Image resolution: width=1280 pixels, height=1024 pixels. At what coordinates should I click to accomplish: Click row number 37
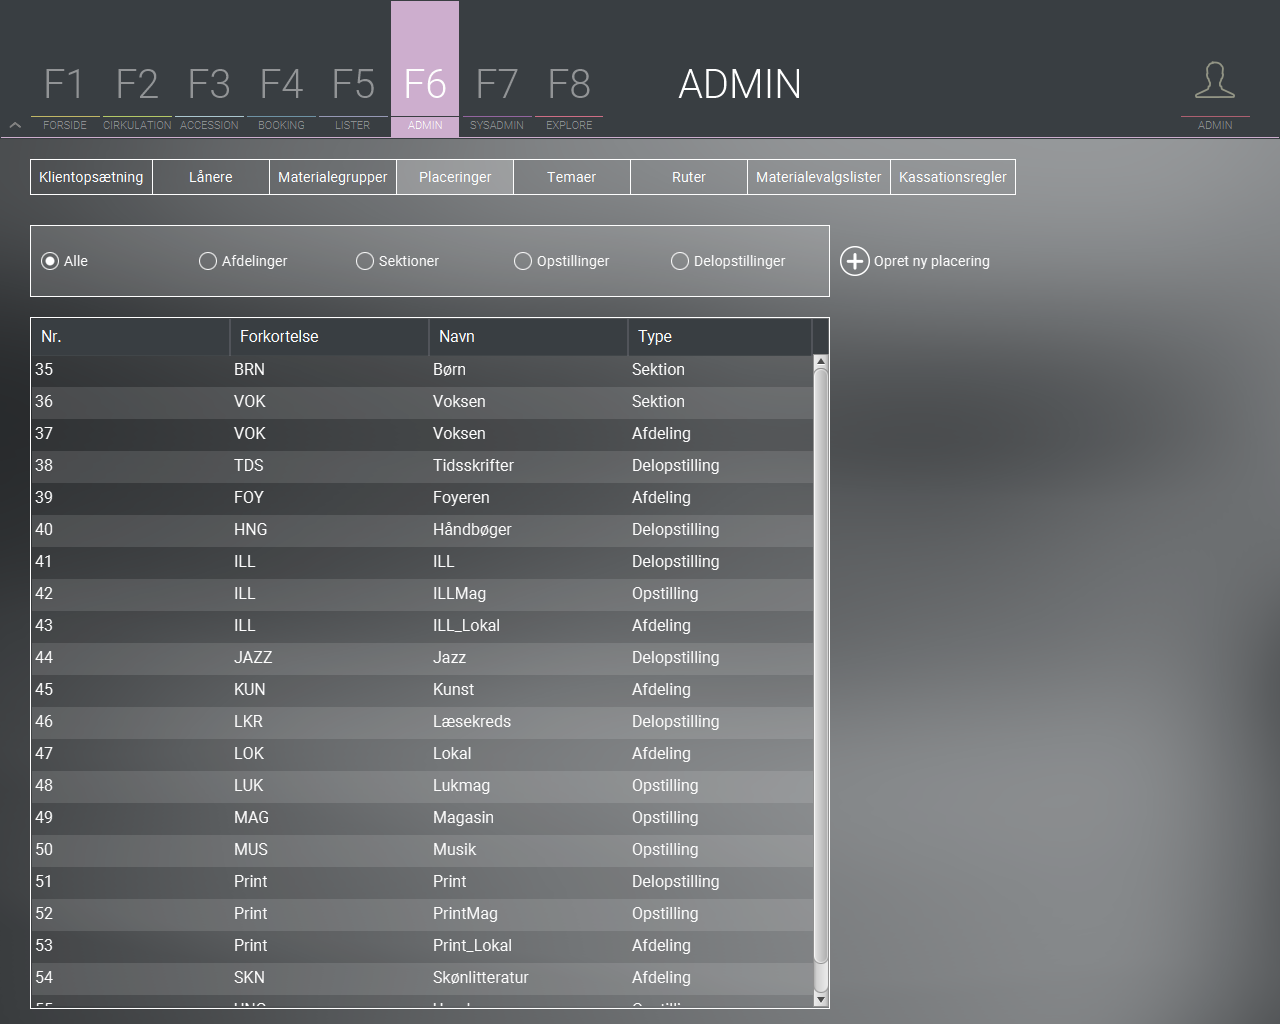(44, 433)
